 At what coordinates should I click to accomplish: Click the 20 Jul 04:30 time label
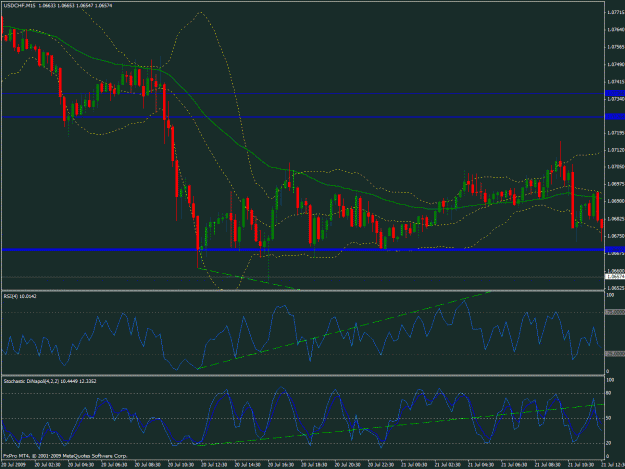tap(81, 465)
